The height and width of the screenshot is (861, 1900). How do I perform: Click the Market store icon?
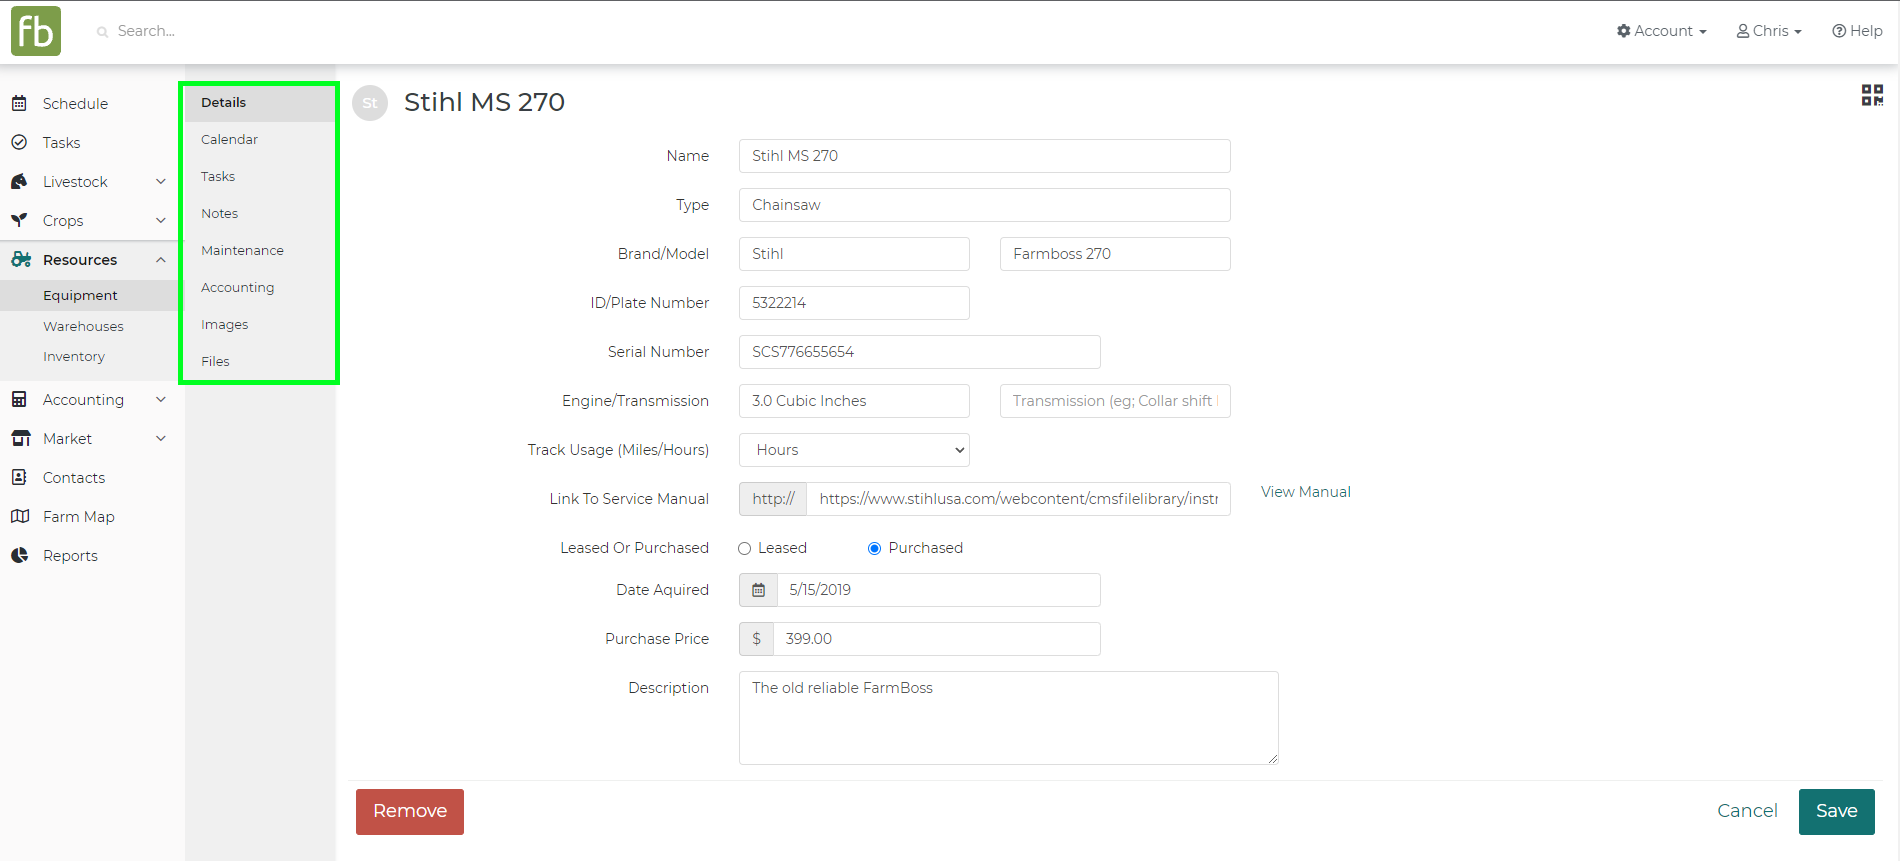tap(20, 438)
